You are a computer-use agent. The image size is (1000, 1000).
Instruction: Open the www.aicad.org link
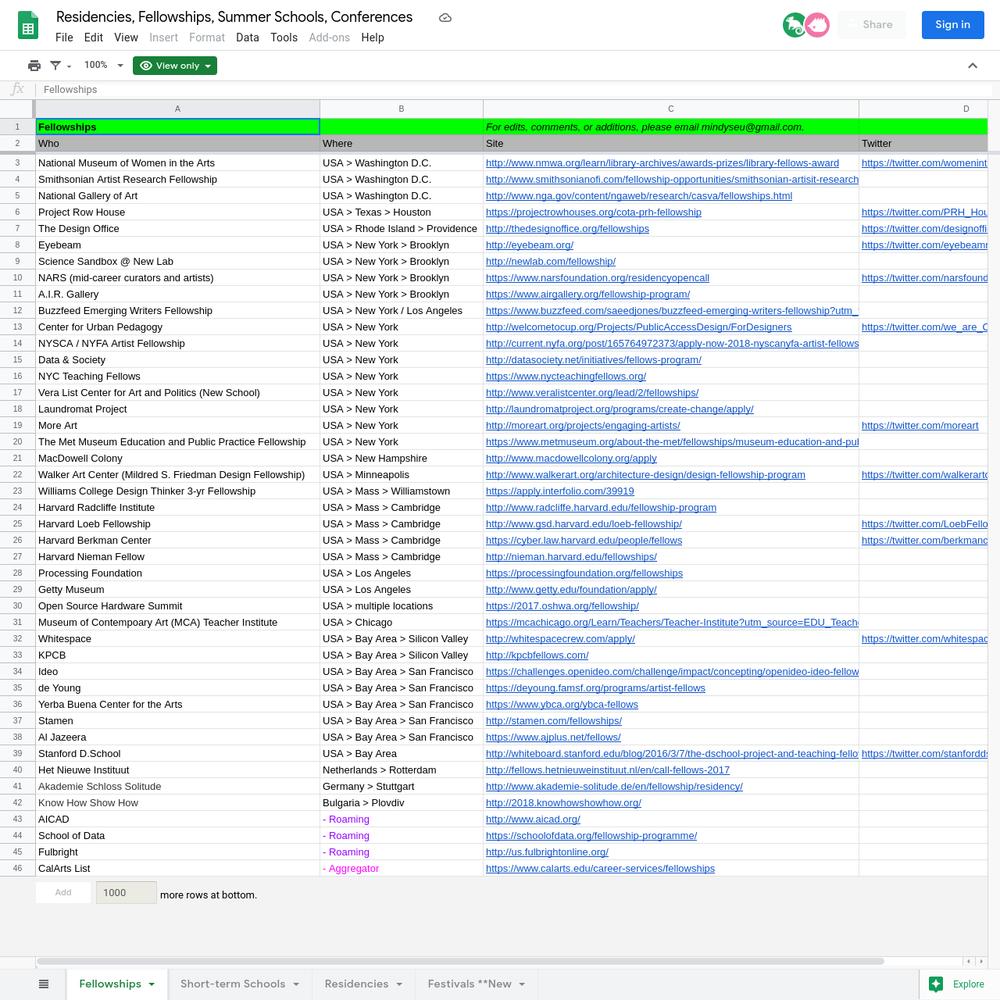[533, 819]
